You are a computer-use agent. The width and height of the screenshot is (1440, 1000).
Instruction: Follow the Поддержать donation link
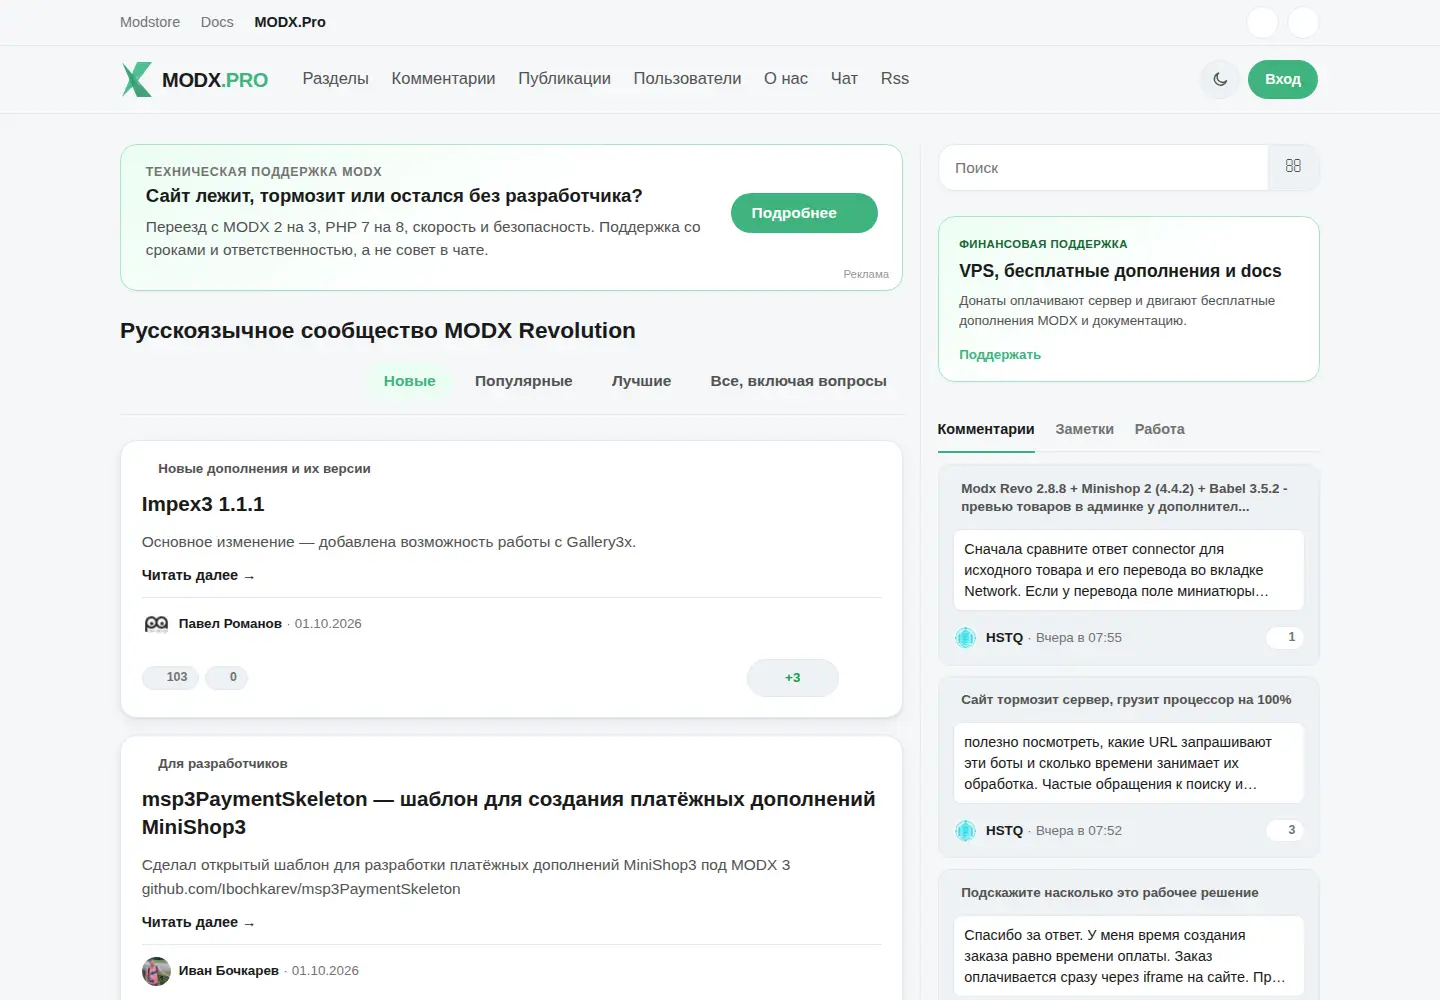click(x=1000, y=355)
